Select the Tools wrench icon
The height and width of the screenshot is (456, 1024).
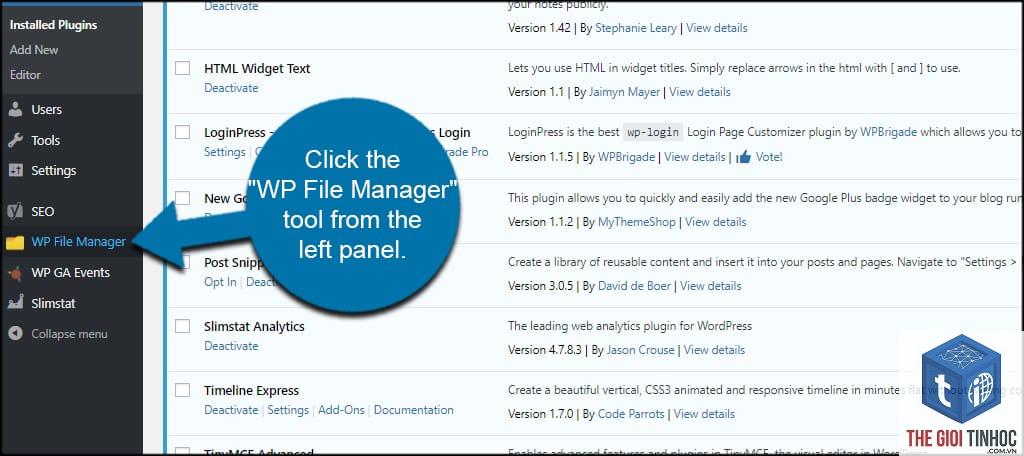16,140
